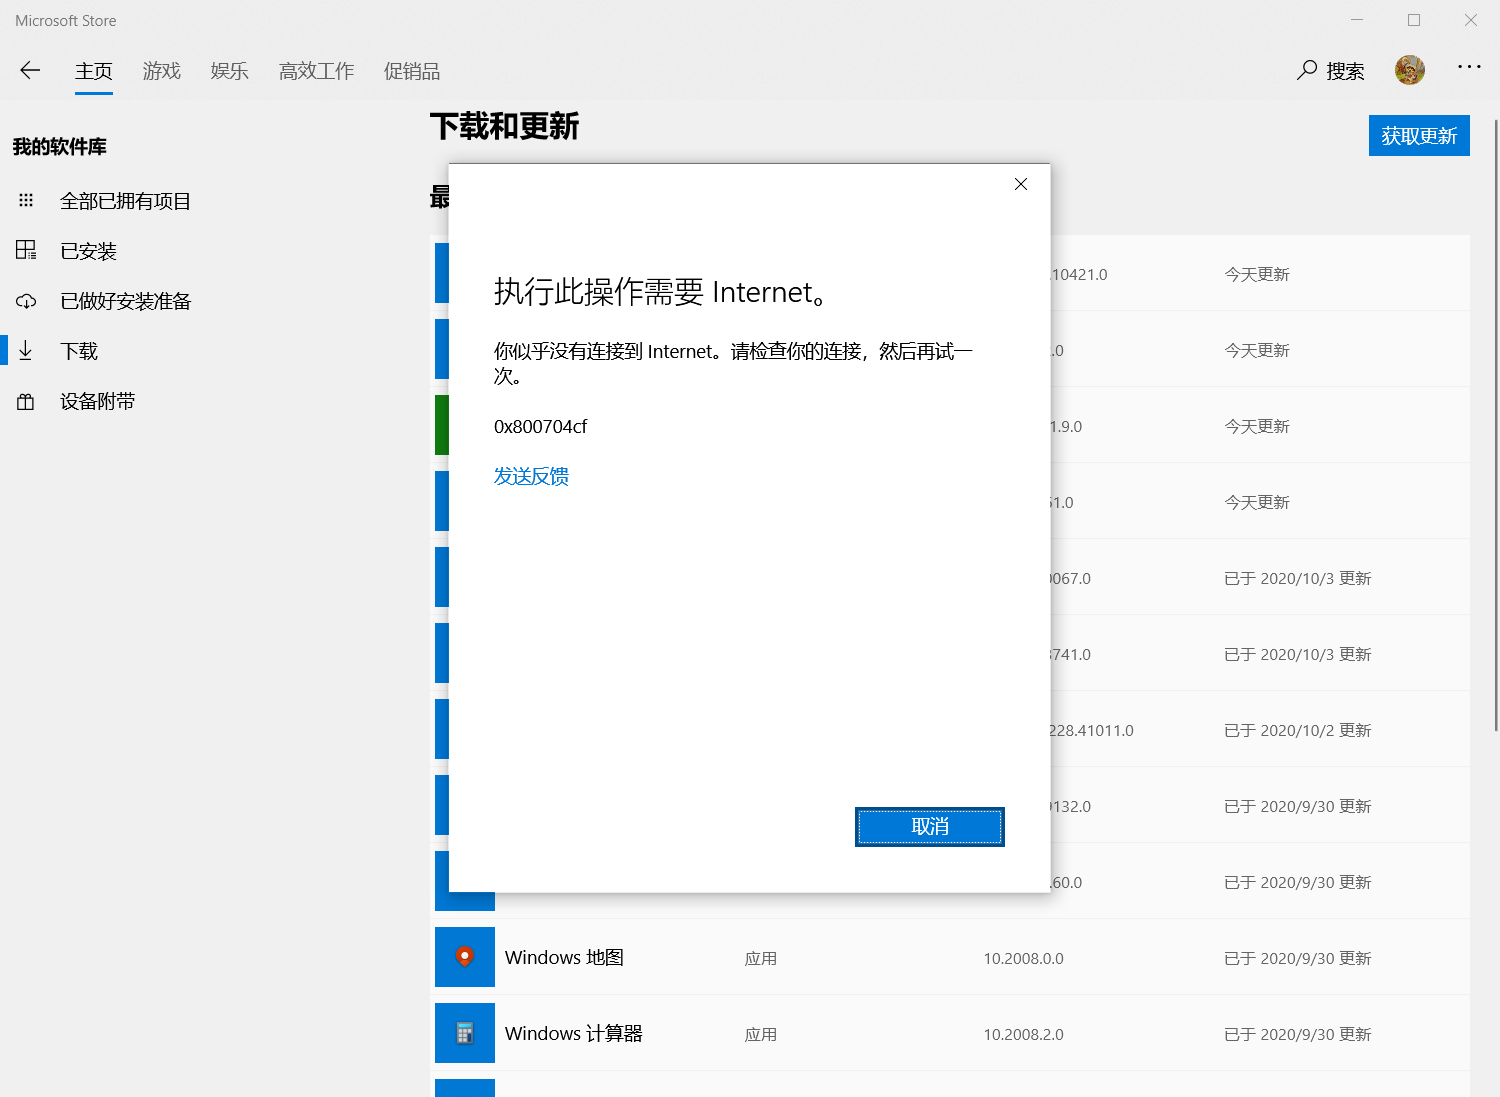
Task: Go back with the arrow icon
Action: [30, 70]
